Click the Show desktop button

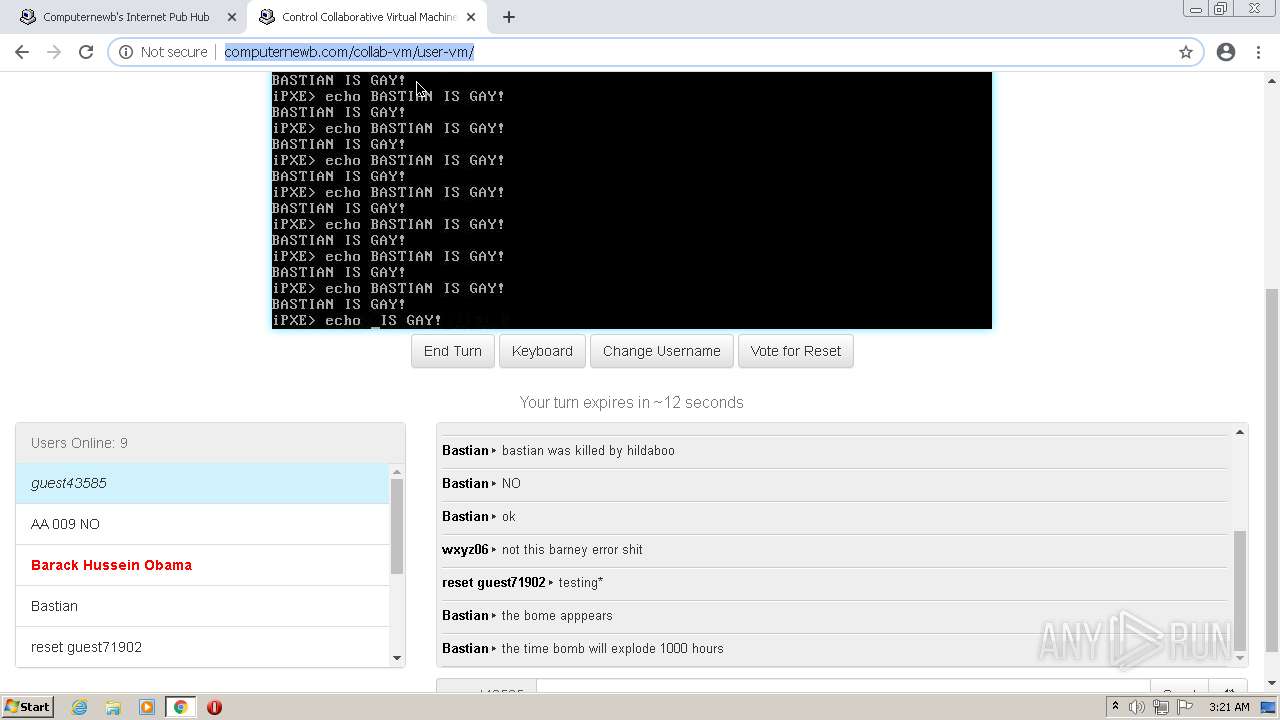tap(1269, 707)
